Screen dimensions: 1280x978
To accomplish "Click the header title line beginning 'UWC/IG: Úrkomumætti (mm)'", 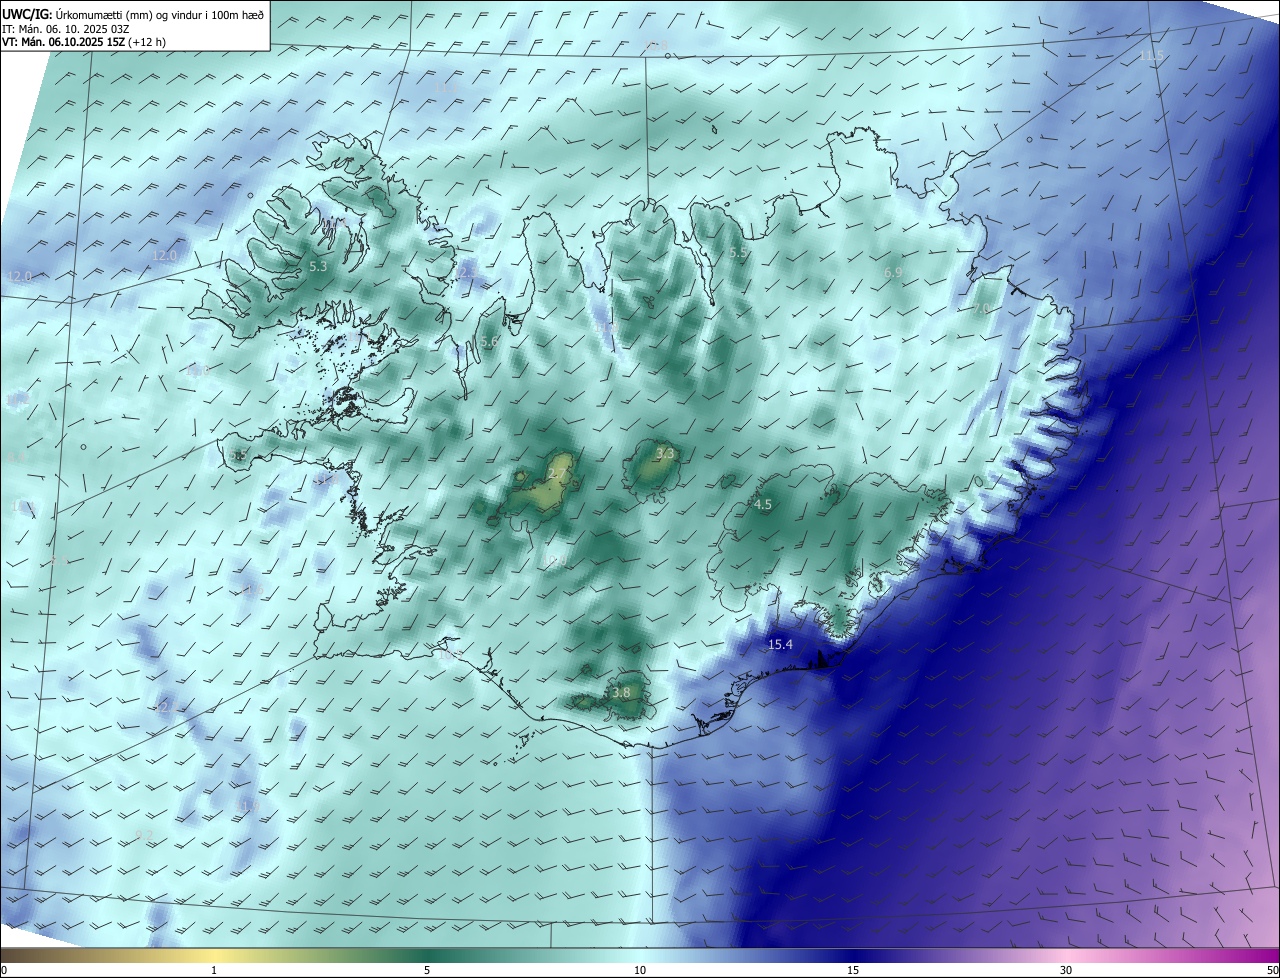I will 133,14.
